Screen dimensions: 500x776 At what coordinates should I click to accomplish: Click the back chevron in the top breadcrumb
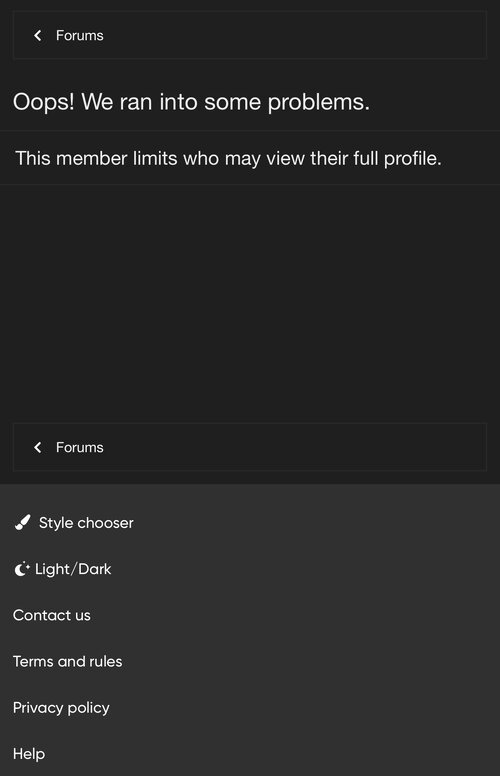click(x=38, y=35)
